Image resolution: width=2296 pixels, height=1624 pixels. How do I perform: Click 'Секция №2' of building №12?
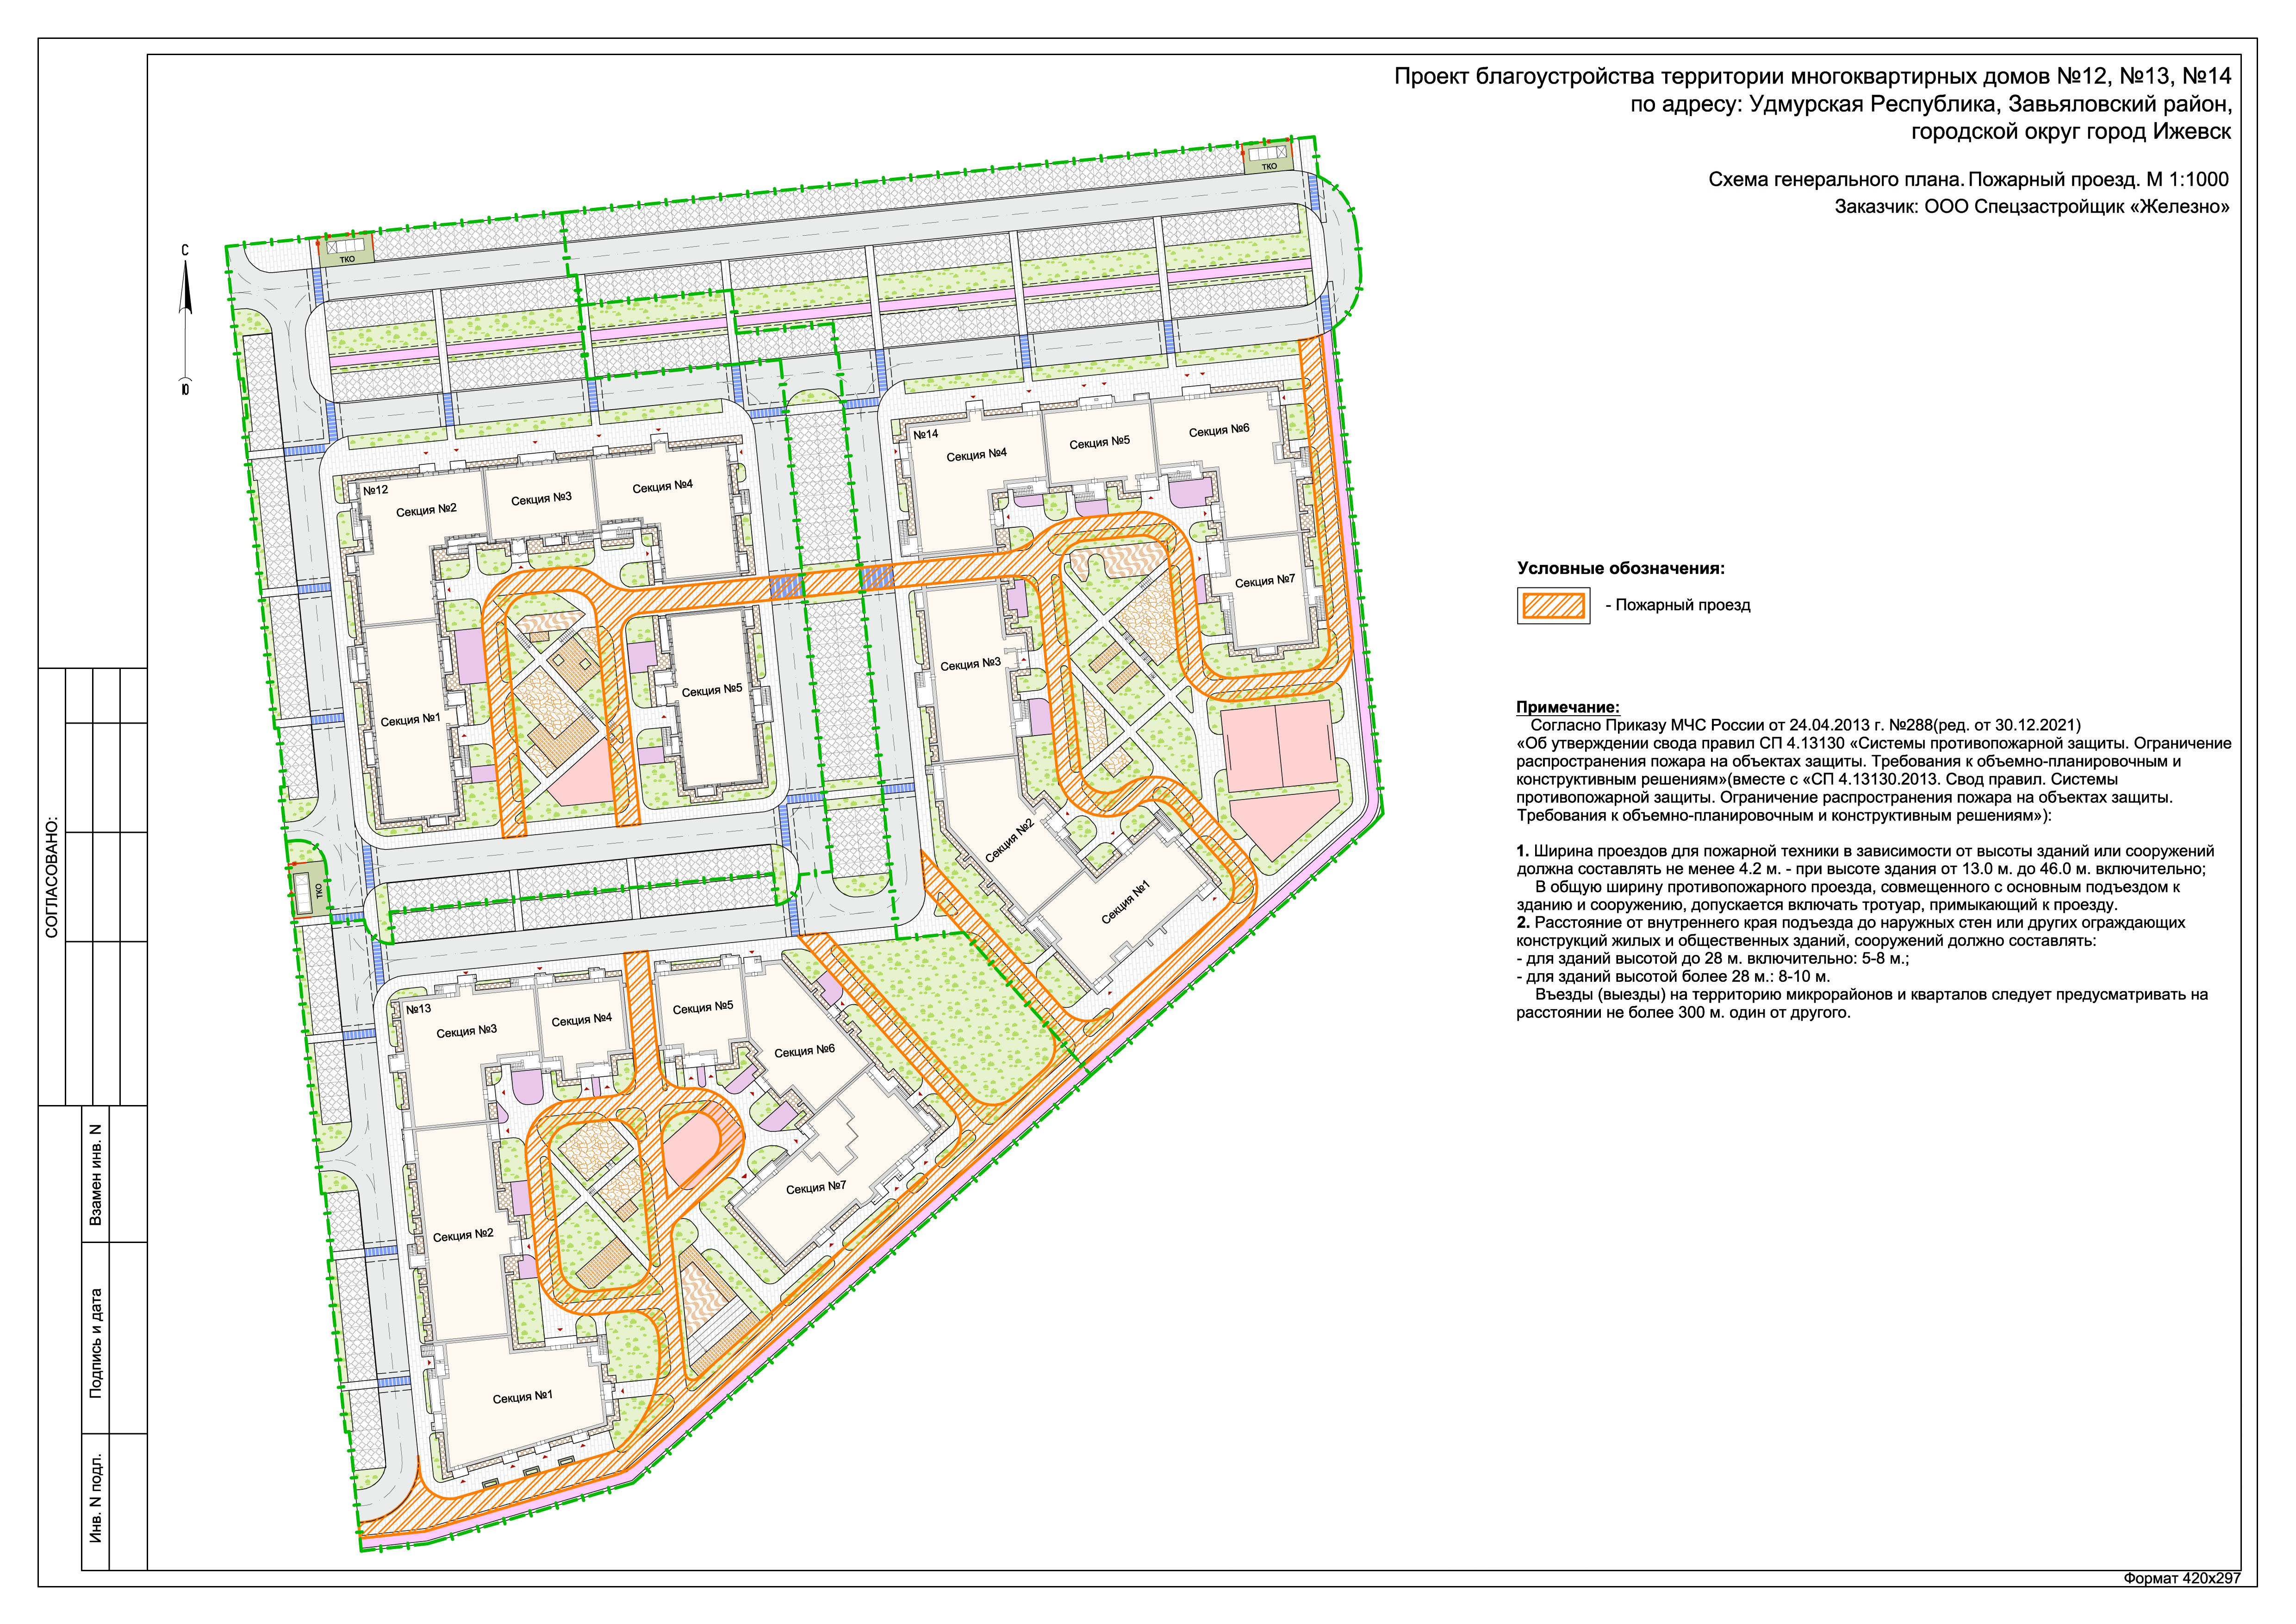426,510
